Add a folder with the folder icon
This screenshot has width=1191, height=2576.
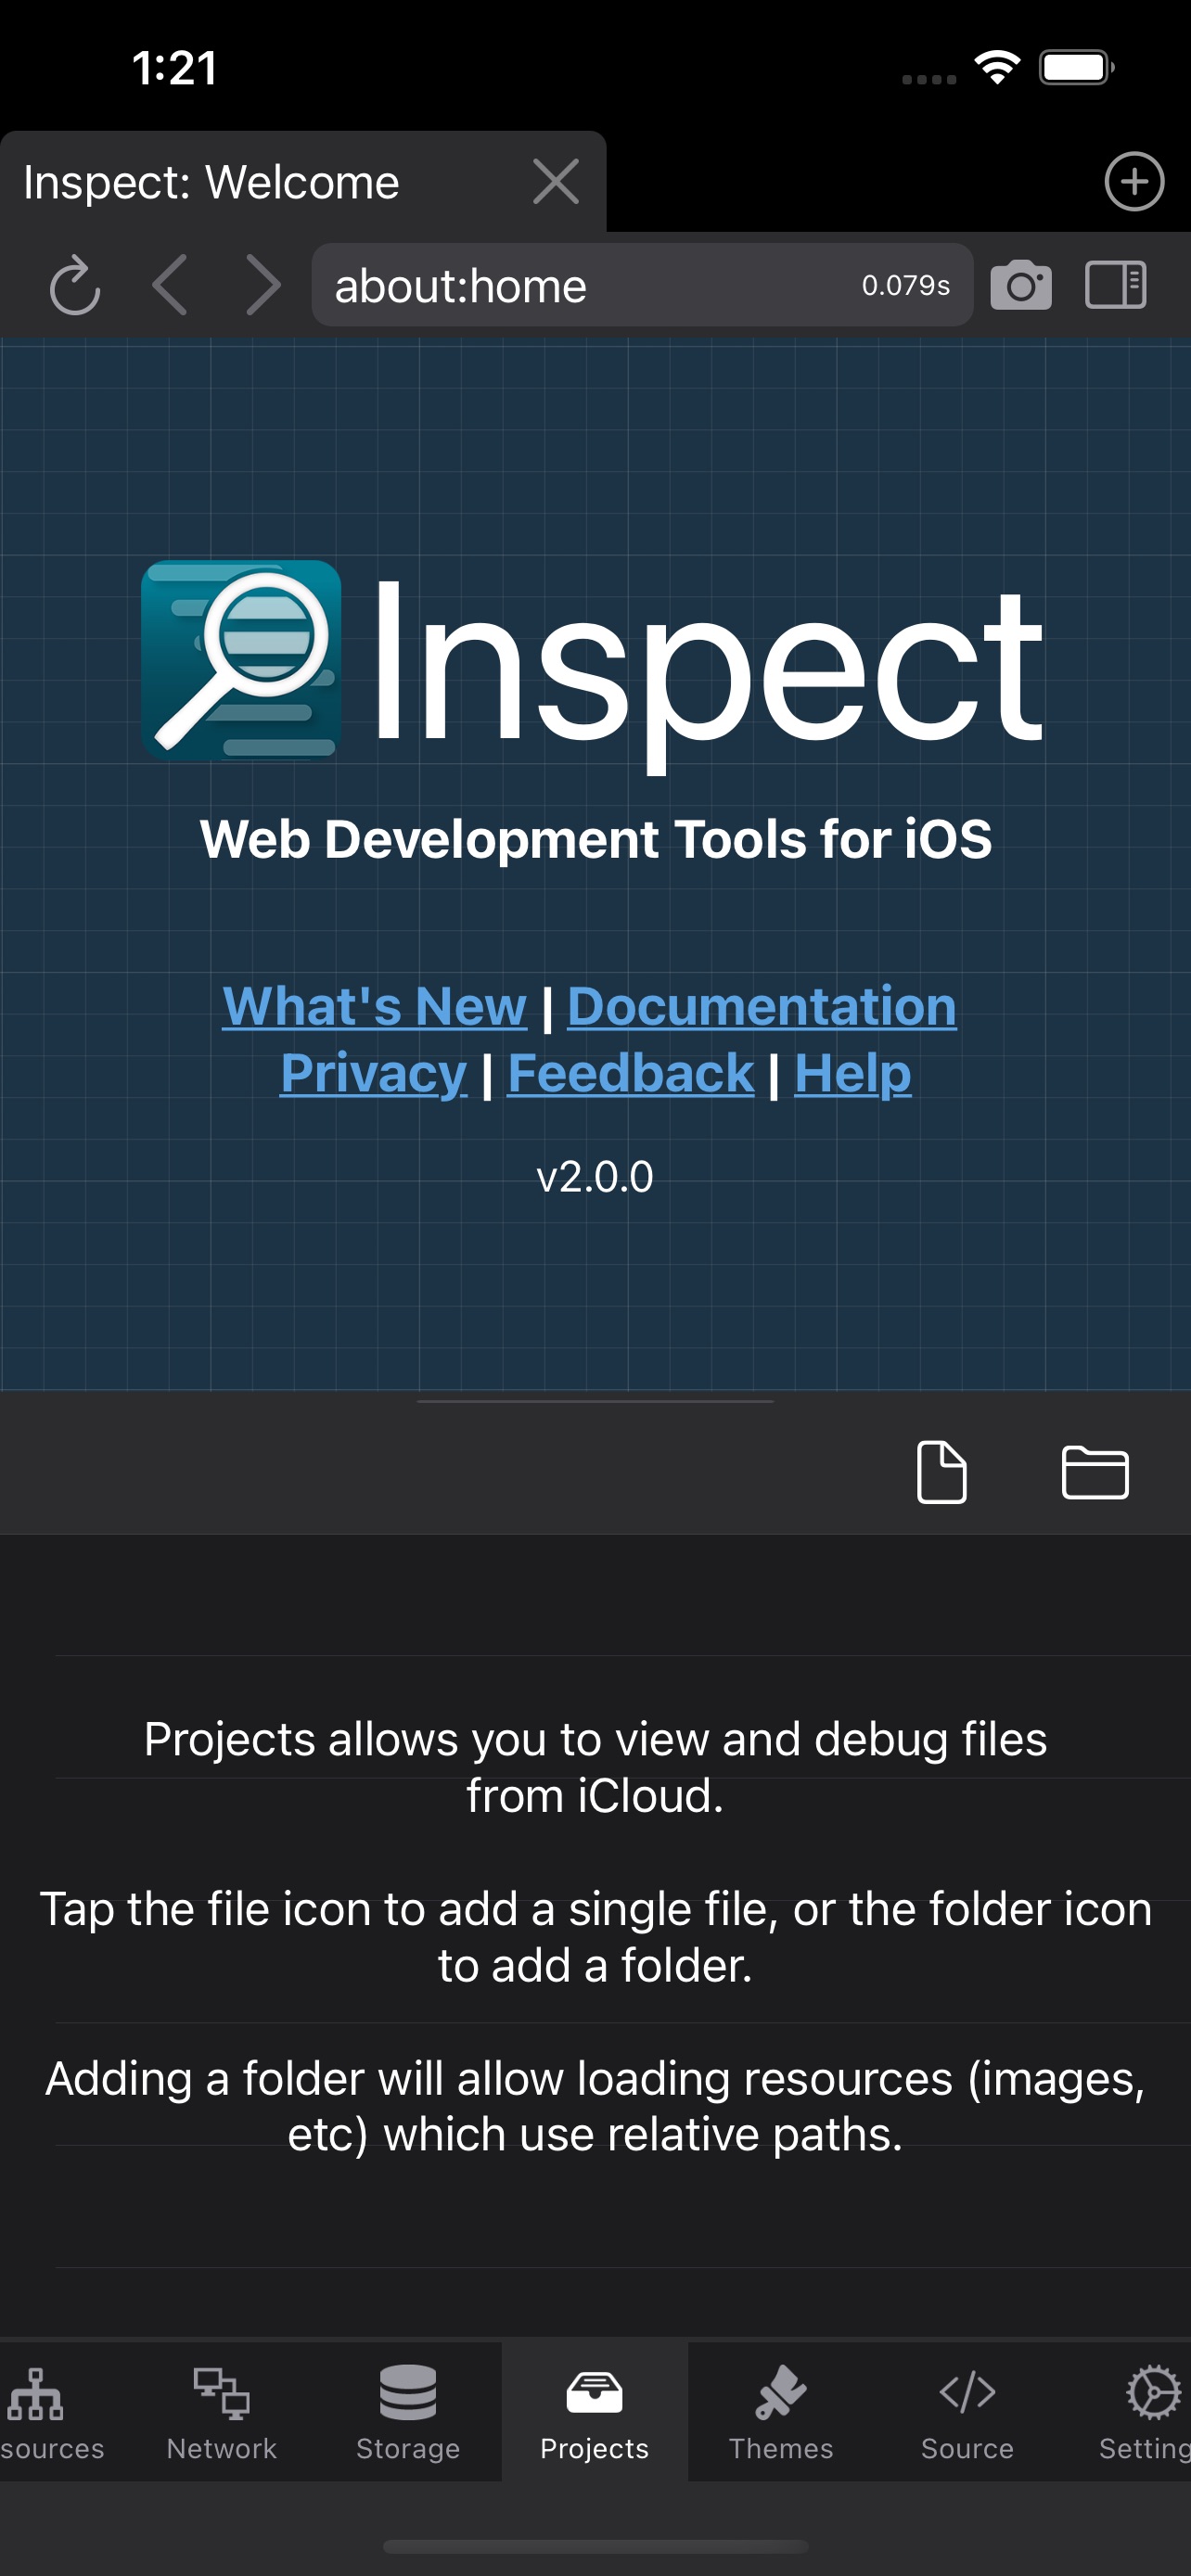(x=1095, y=1472)
